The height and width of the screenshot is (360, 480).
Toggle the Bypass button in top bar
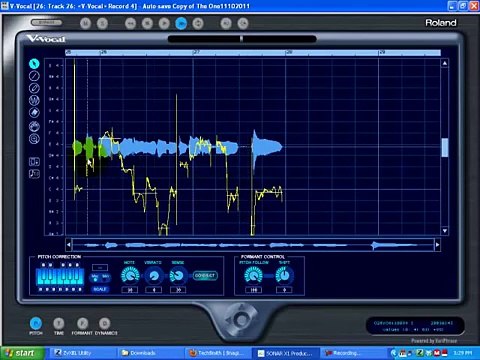coord(46,22)
